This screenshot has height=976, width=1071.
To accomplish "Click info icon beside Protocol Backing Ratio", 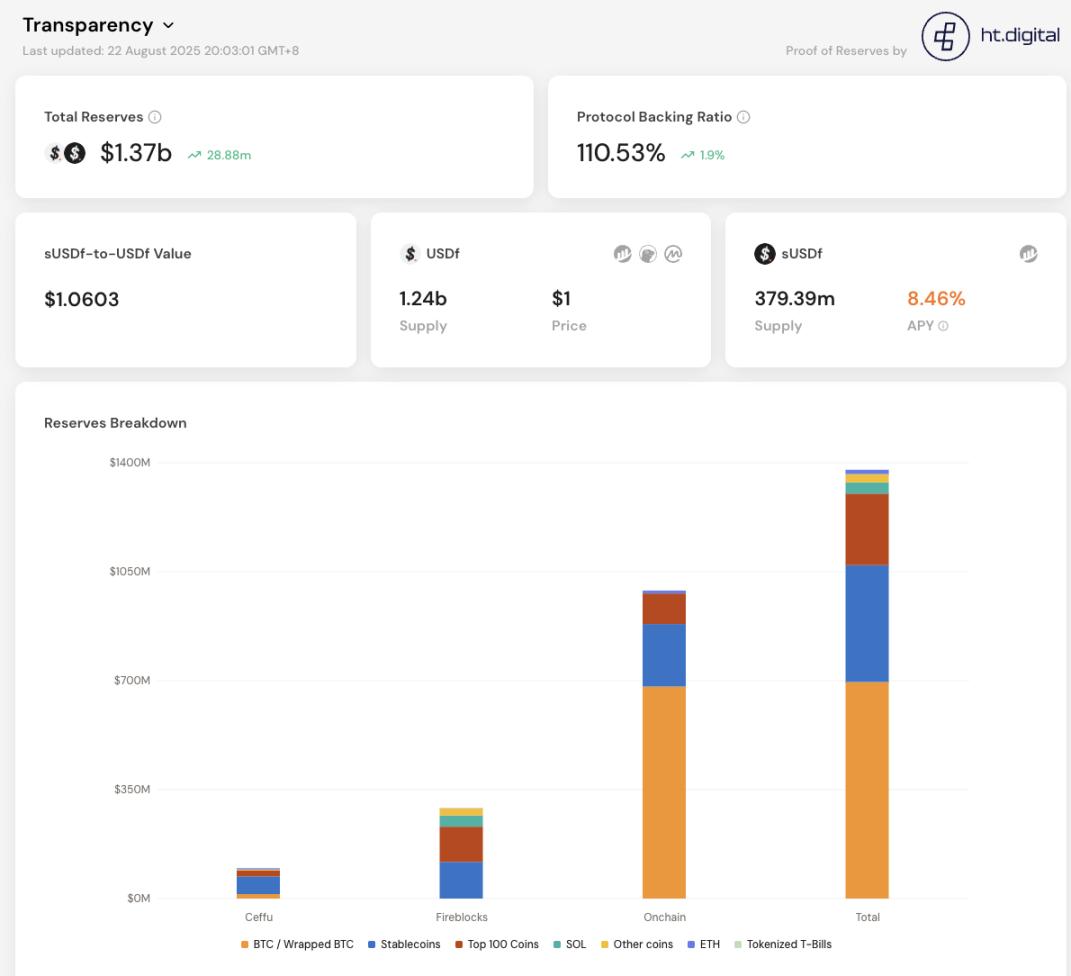I will pos(743,117).
